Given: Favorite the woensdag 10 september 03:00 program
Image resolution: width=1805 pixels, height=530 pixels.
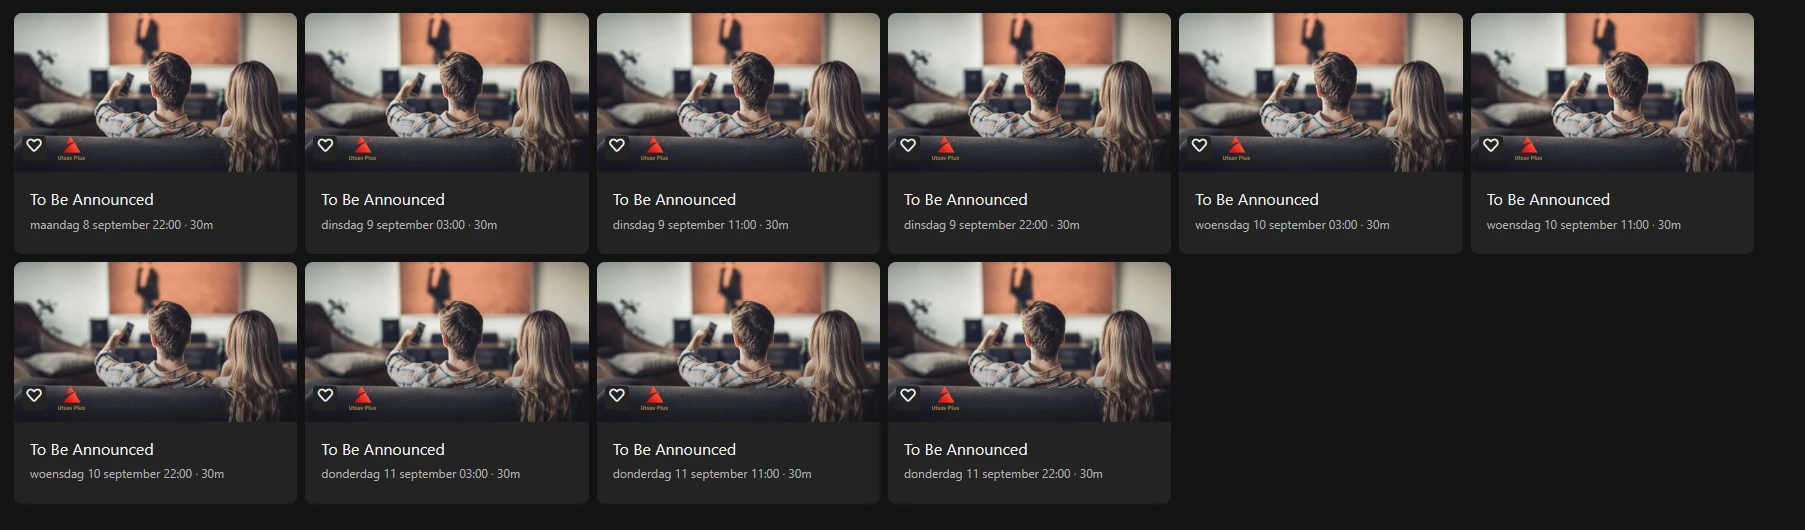Looking at the screenshot, I should tap(1199, 146).
